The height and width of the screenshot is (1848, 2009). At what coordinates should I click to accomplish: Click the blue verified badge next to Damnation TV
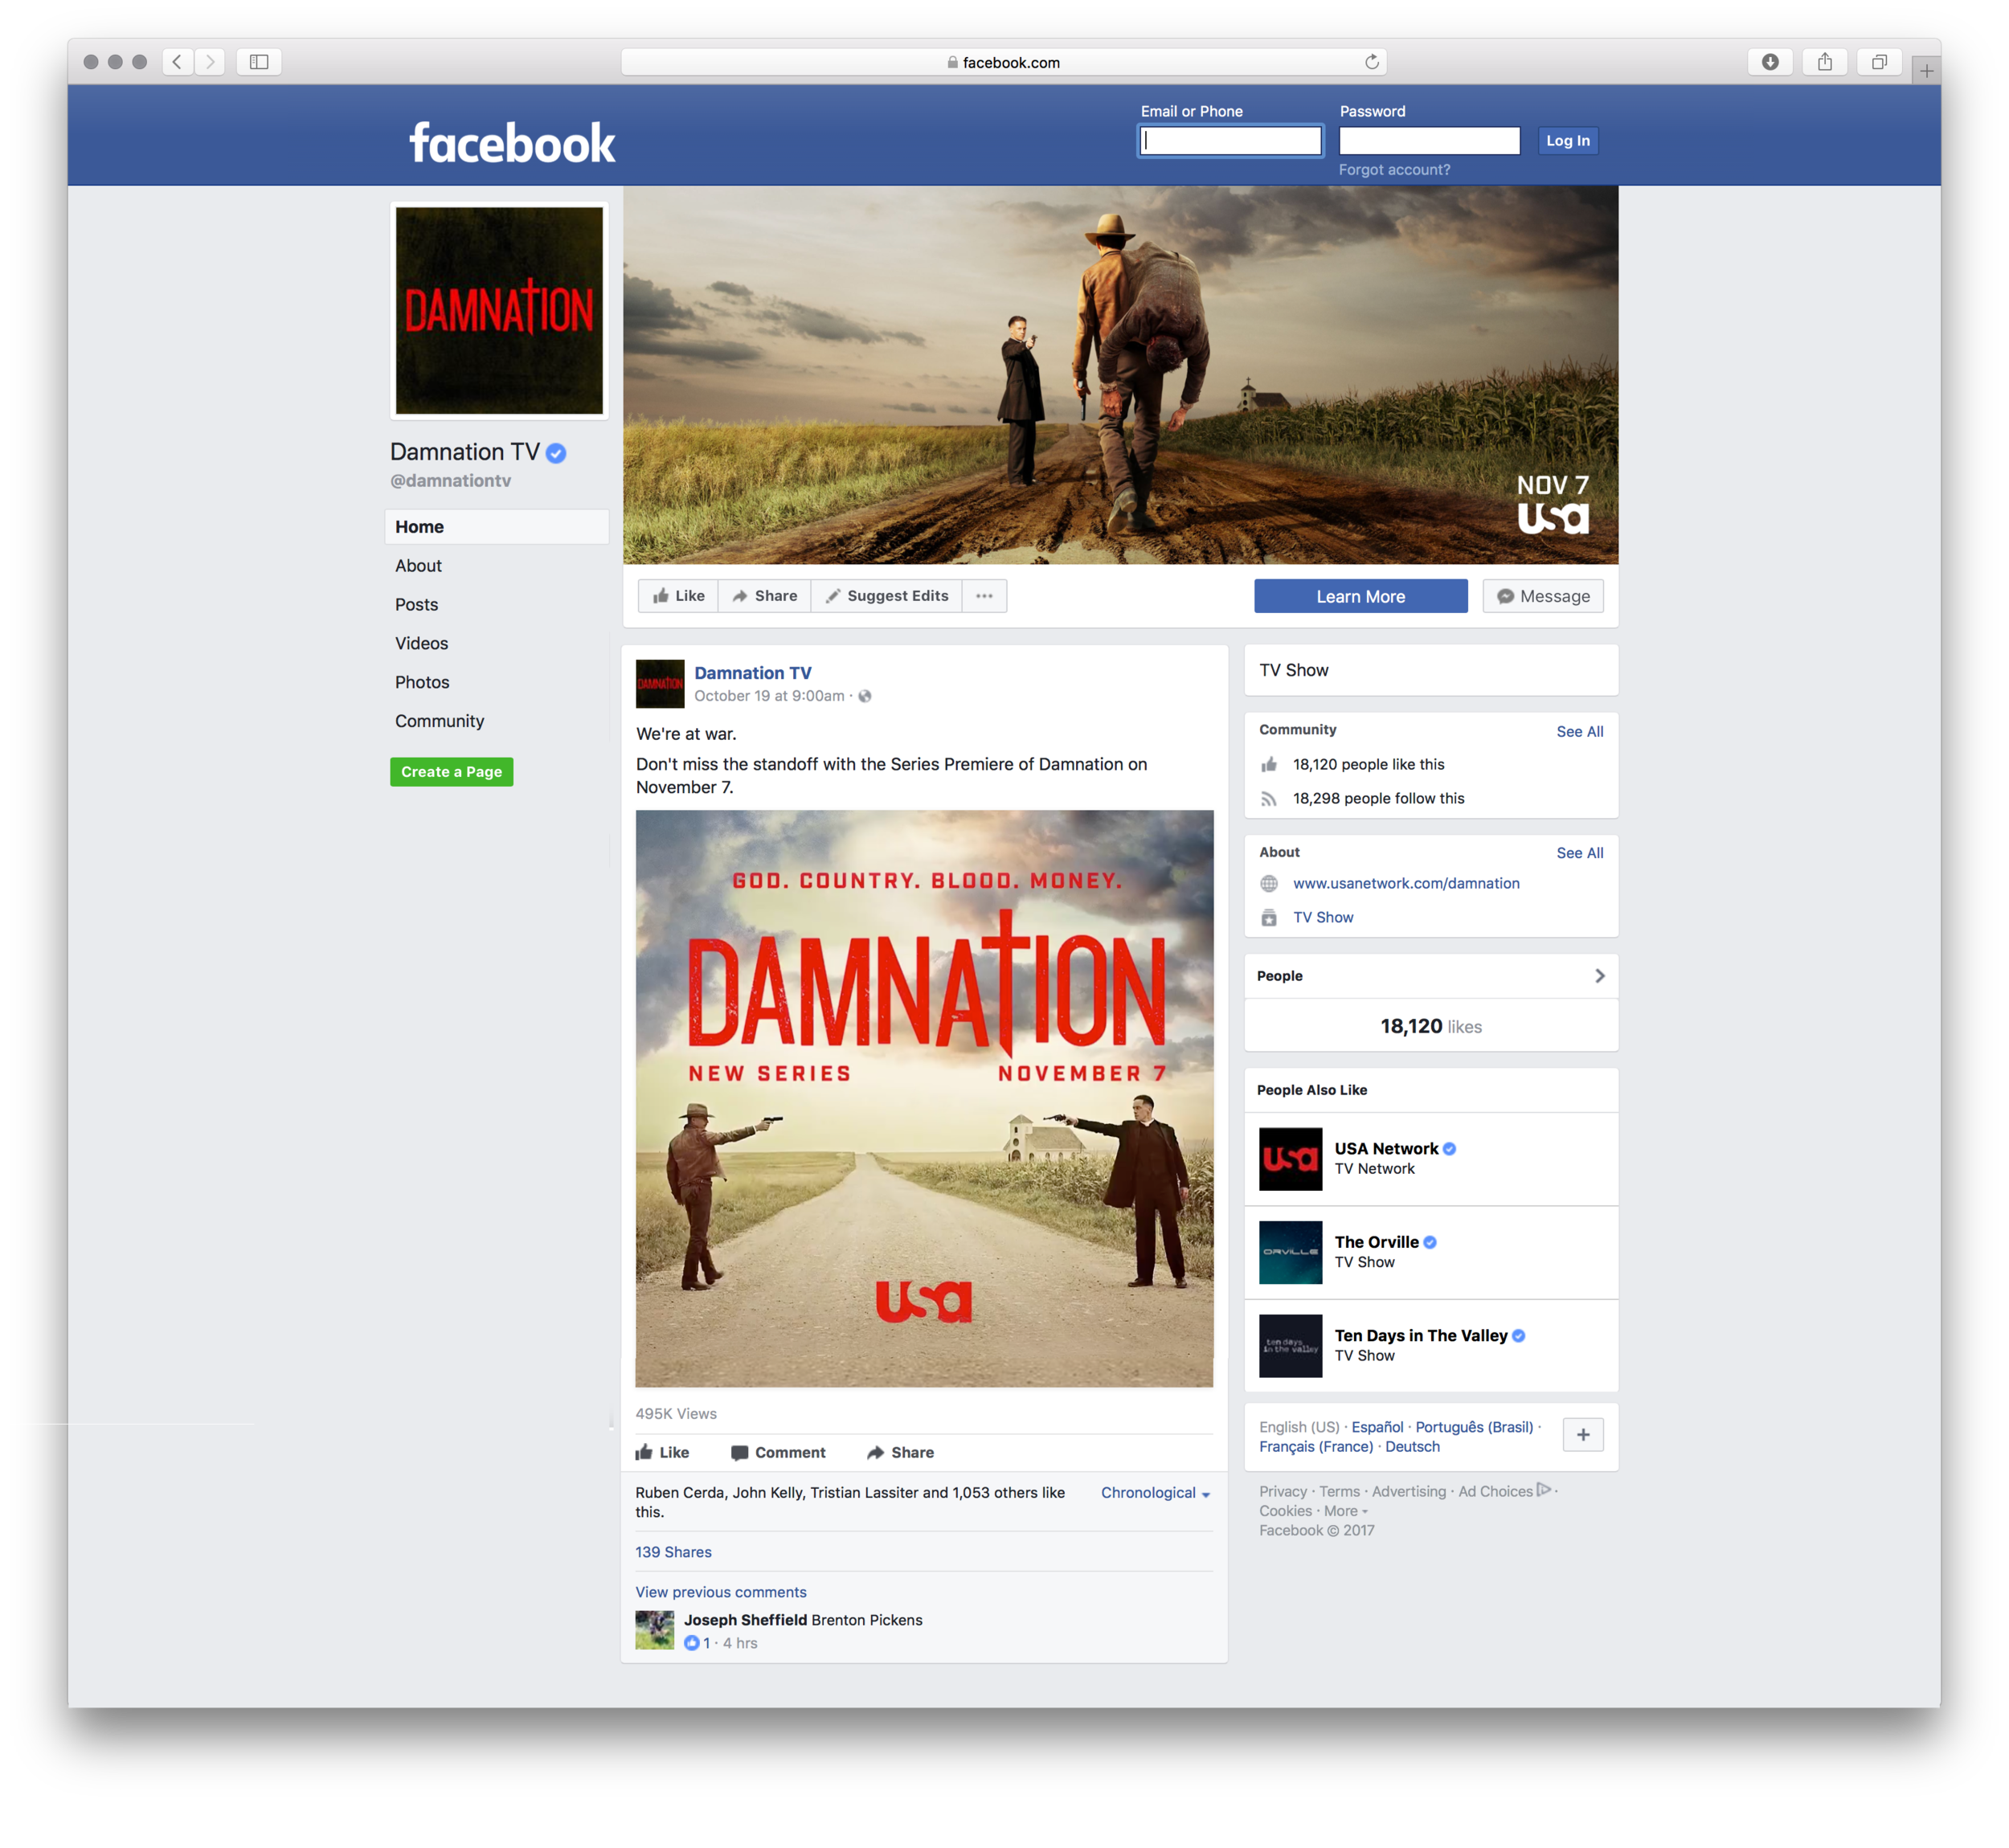click(x=556, y=453)
